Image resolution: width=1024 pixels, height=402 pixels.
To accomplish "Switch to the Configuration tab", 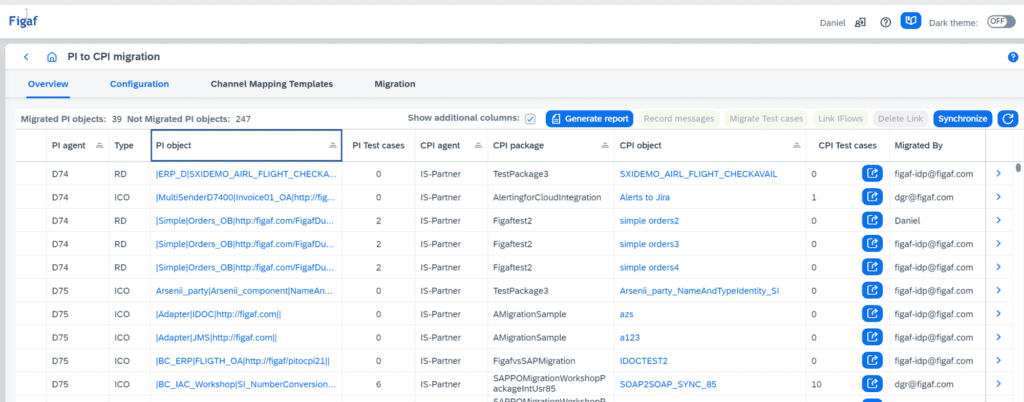I will [139, 84].
